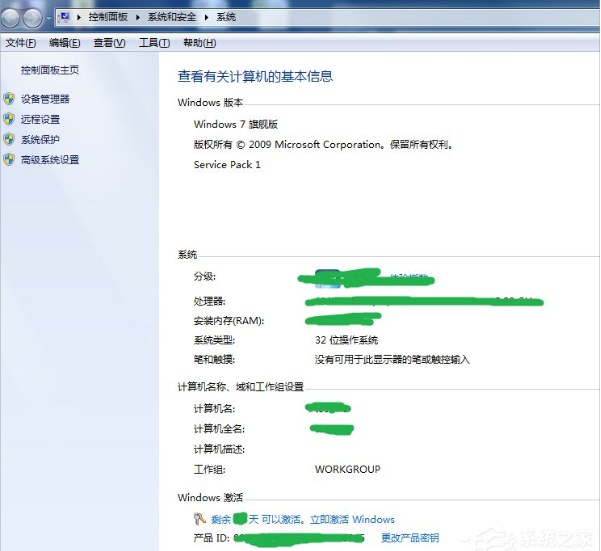Click the 更改产品密钥 link
The image size is (601, 551).
click(410, 538)
